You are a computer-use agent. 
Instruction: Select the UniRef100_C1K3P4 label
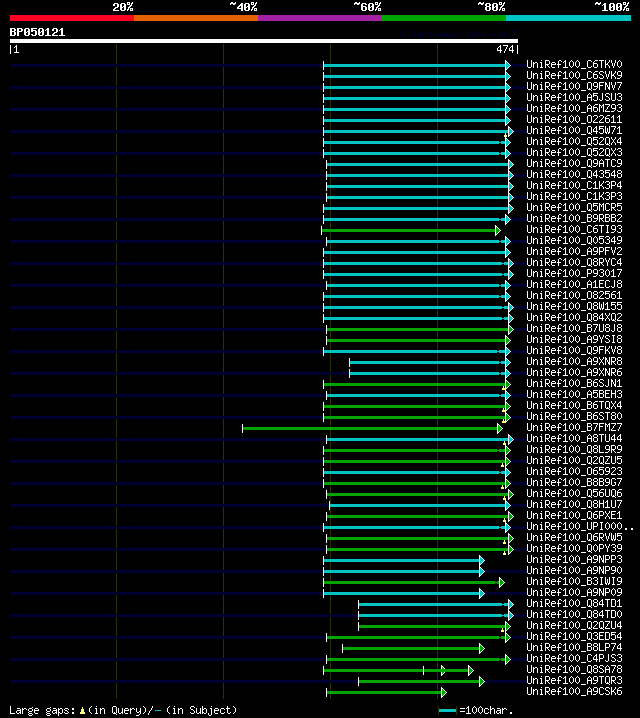574,185
